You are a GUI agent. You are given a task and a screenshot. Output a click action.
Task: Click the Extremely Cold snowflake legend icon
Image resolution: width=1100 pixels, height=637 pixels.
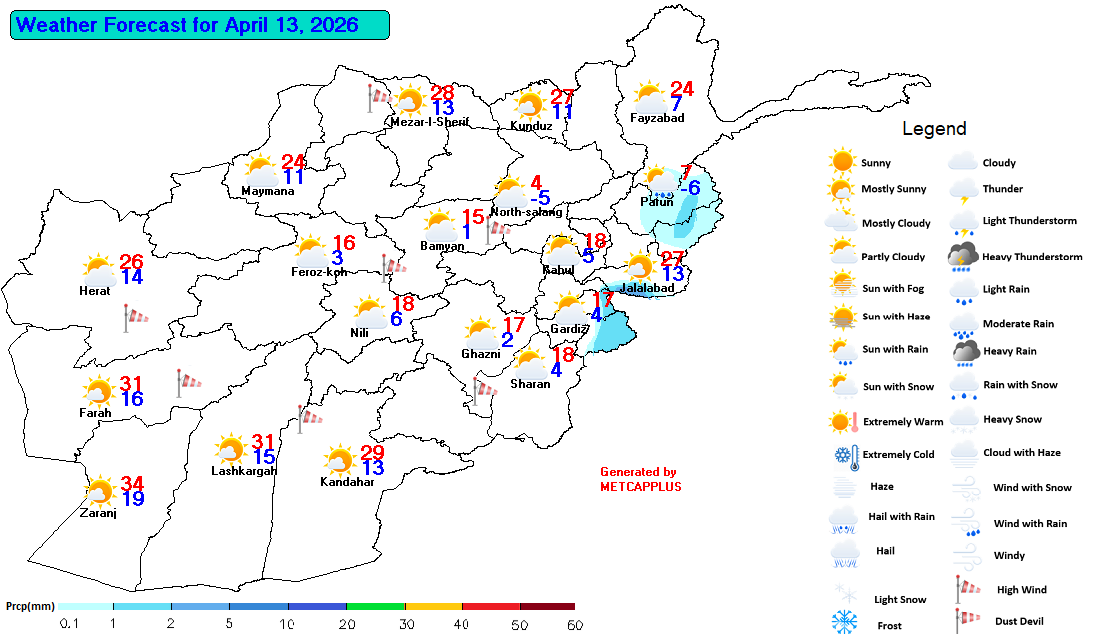click(842, 456)
